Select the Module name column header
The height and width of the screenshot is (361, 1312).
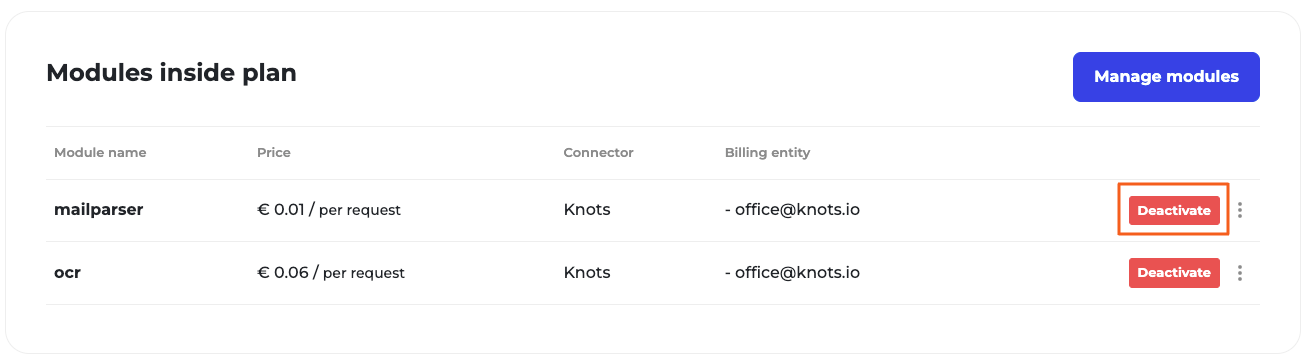pos(100,153)
